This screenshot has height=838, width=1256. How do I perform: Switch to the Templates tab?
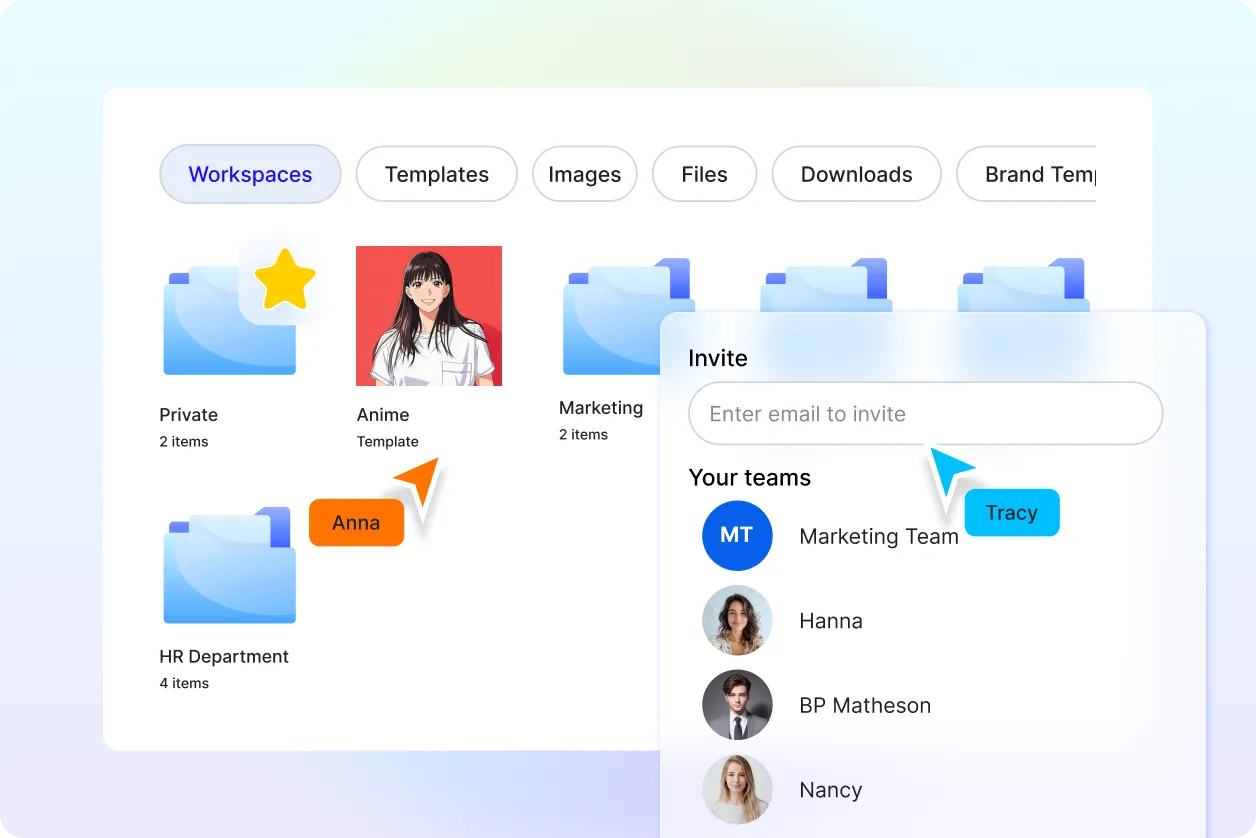click(x=436, y=174)
